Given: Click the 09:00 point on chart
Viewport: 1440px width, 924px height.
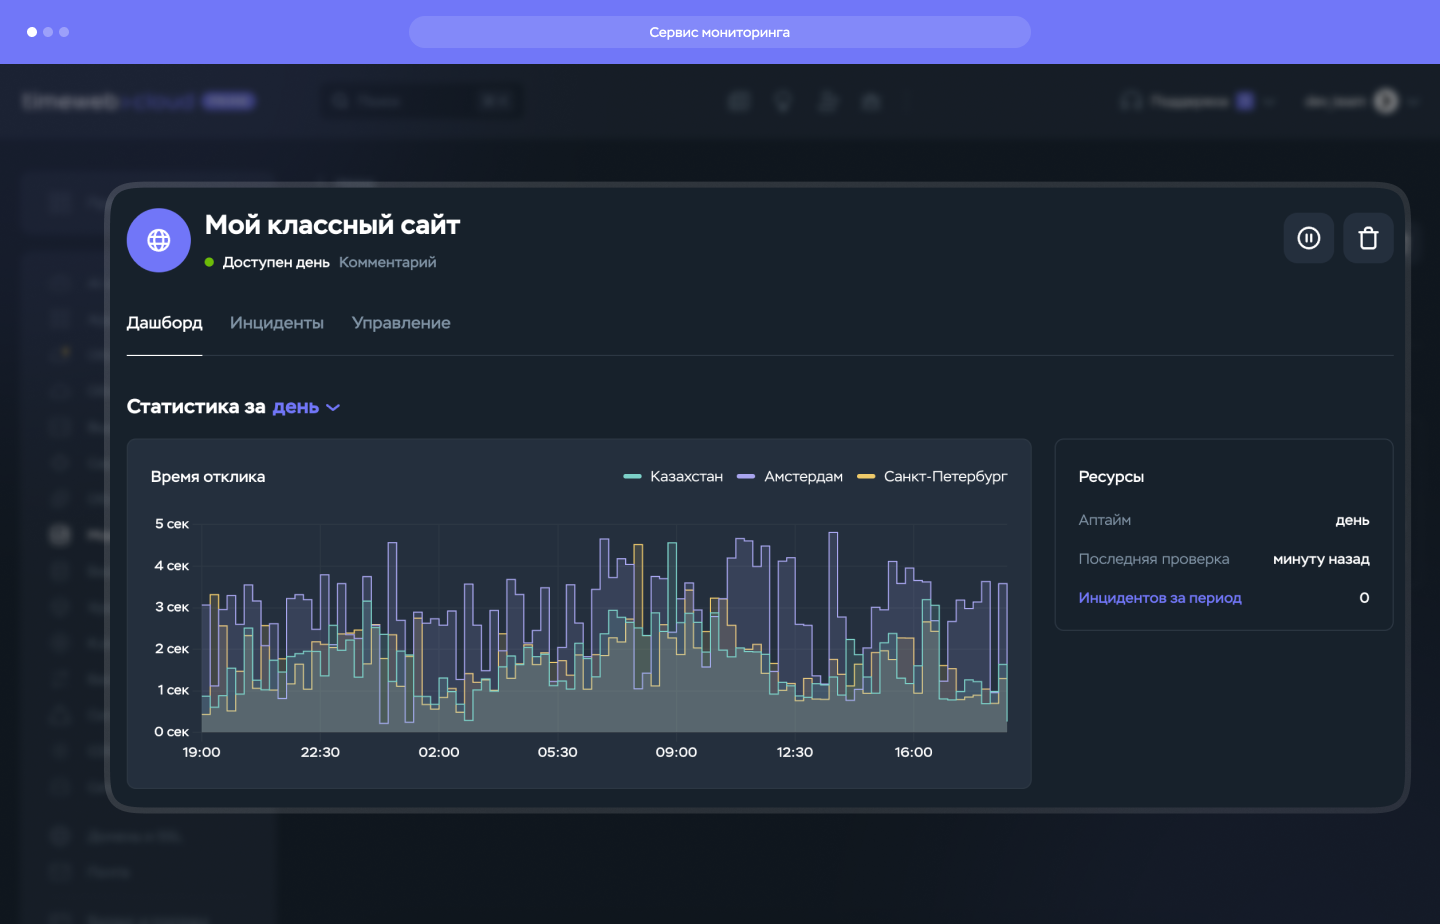Looking at the screenshot, I should coord(676,752).
